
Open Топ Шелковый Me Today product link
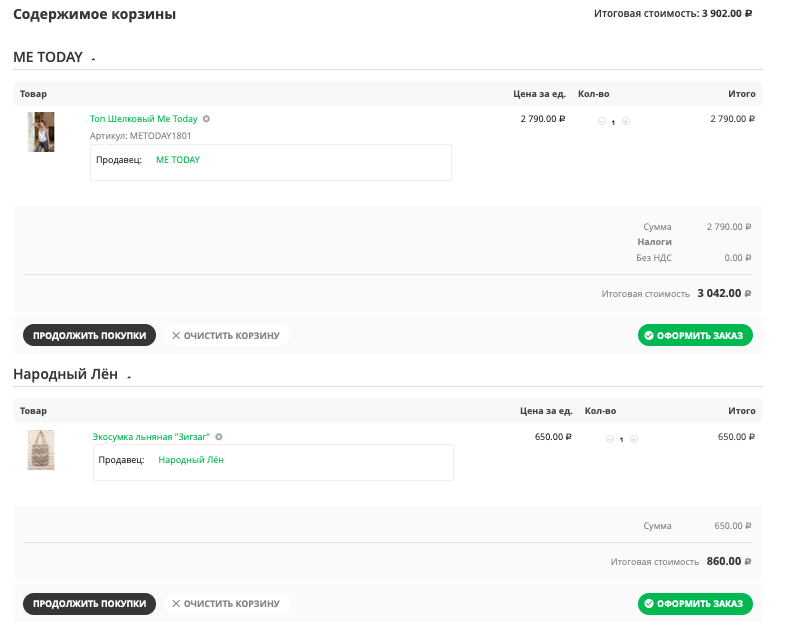pos(144,119)
